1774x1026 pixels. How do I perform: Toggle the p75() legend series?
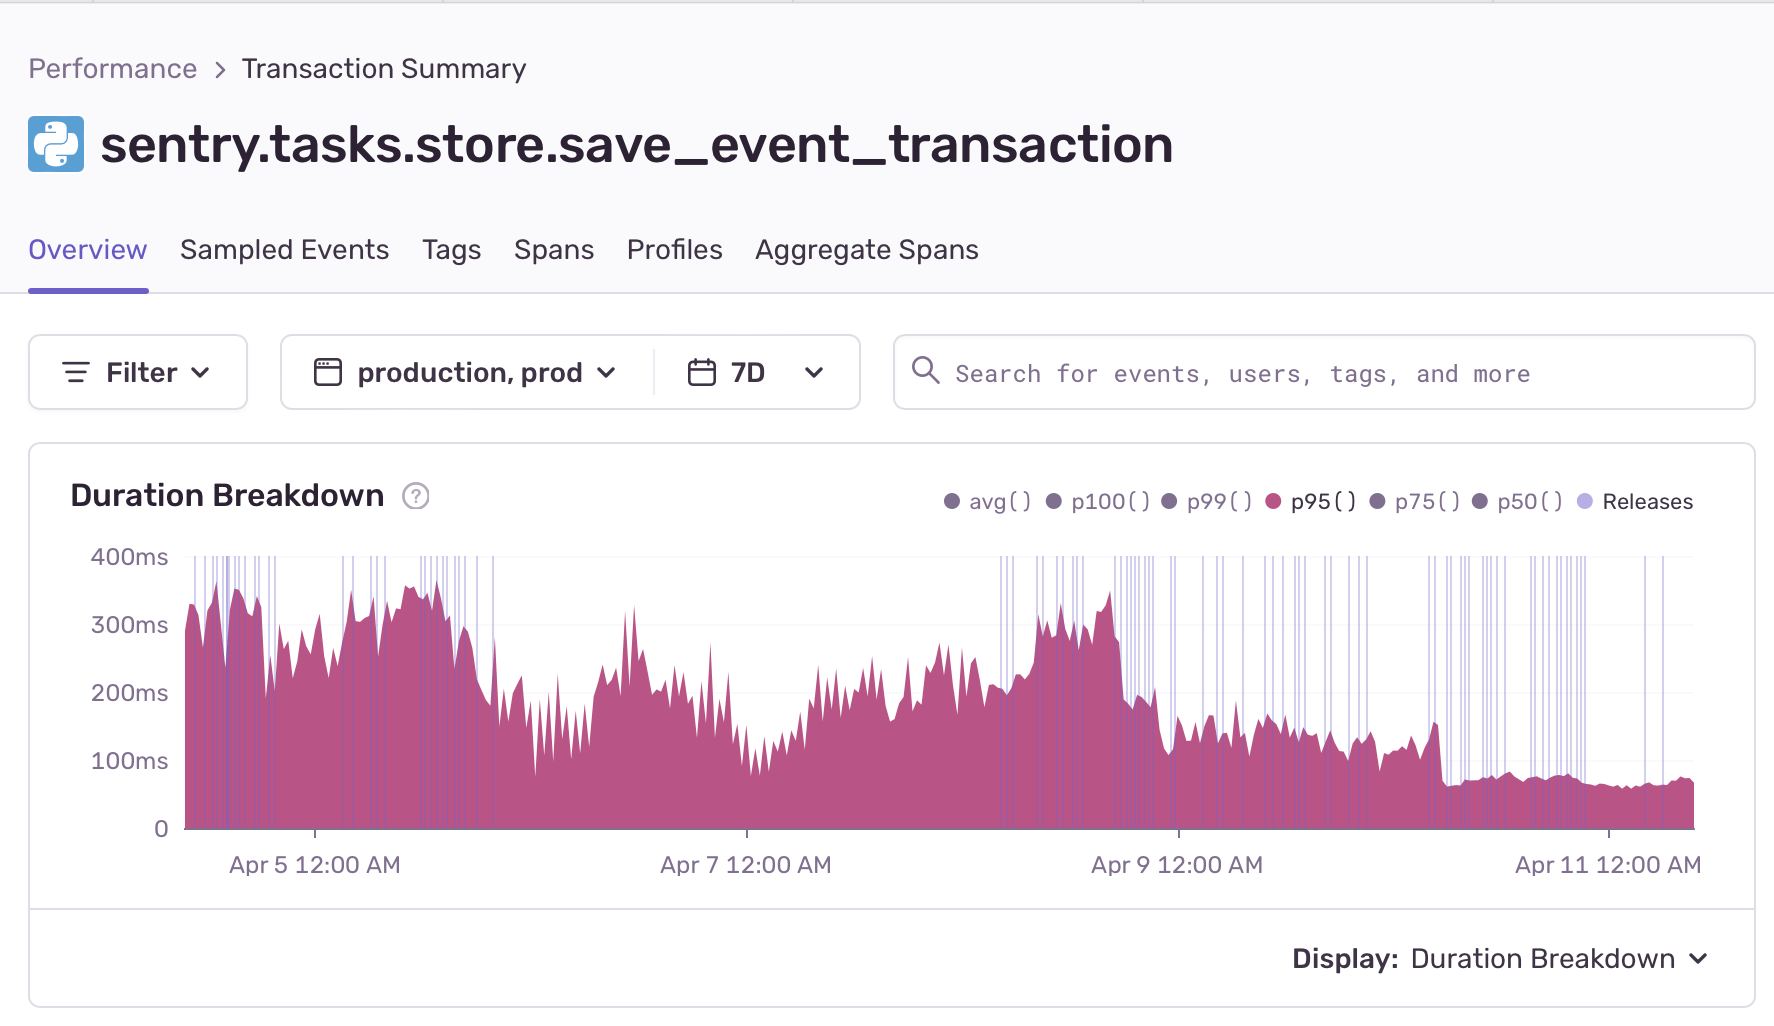click(x=1415, y=501)
